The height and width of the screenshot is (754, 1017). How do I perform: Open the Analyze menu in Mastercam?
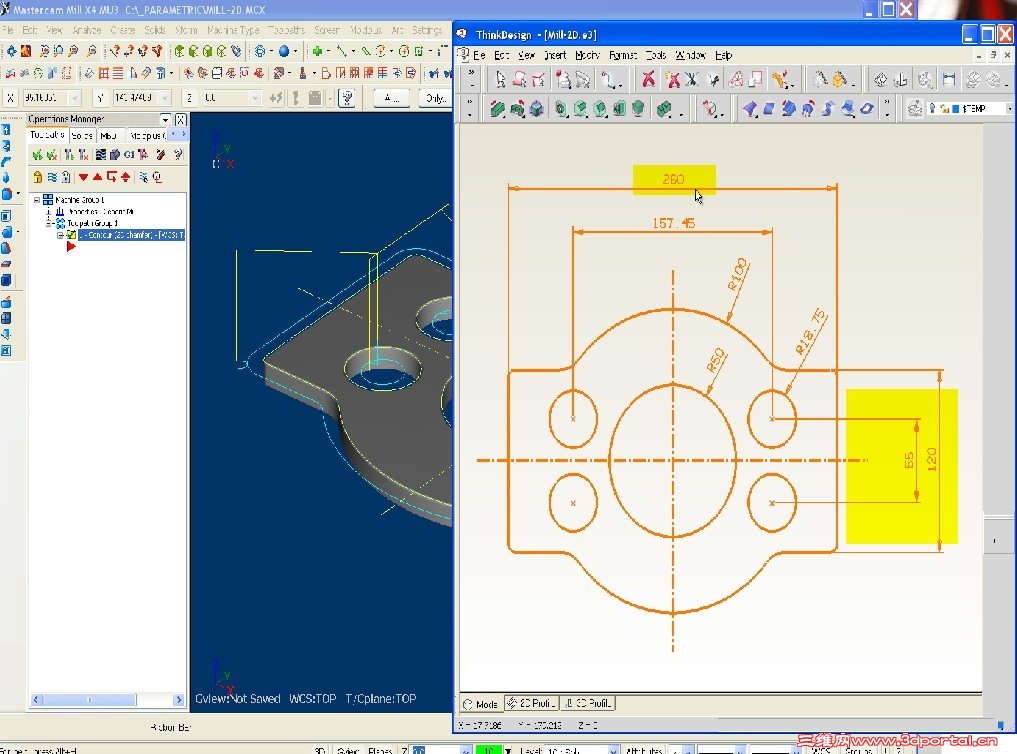coord(86,30)
